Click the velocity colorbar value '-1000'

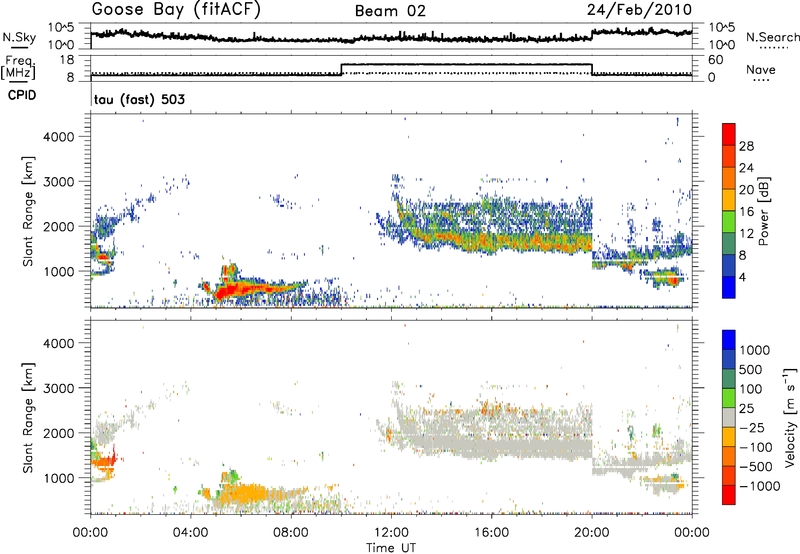tap(760, 486)
